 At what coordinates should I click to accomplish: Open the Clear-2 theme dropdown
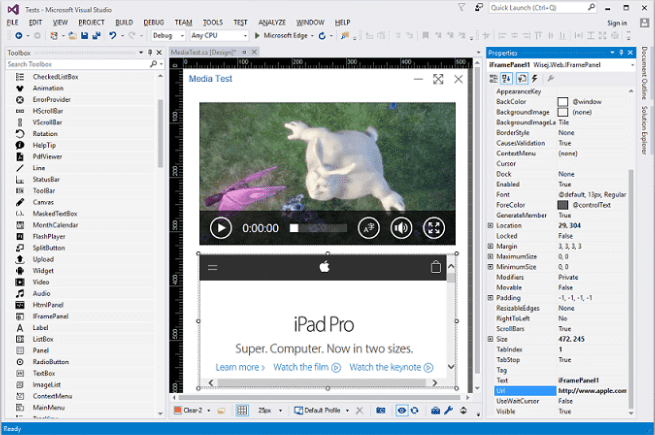point(208,410)
